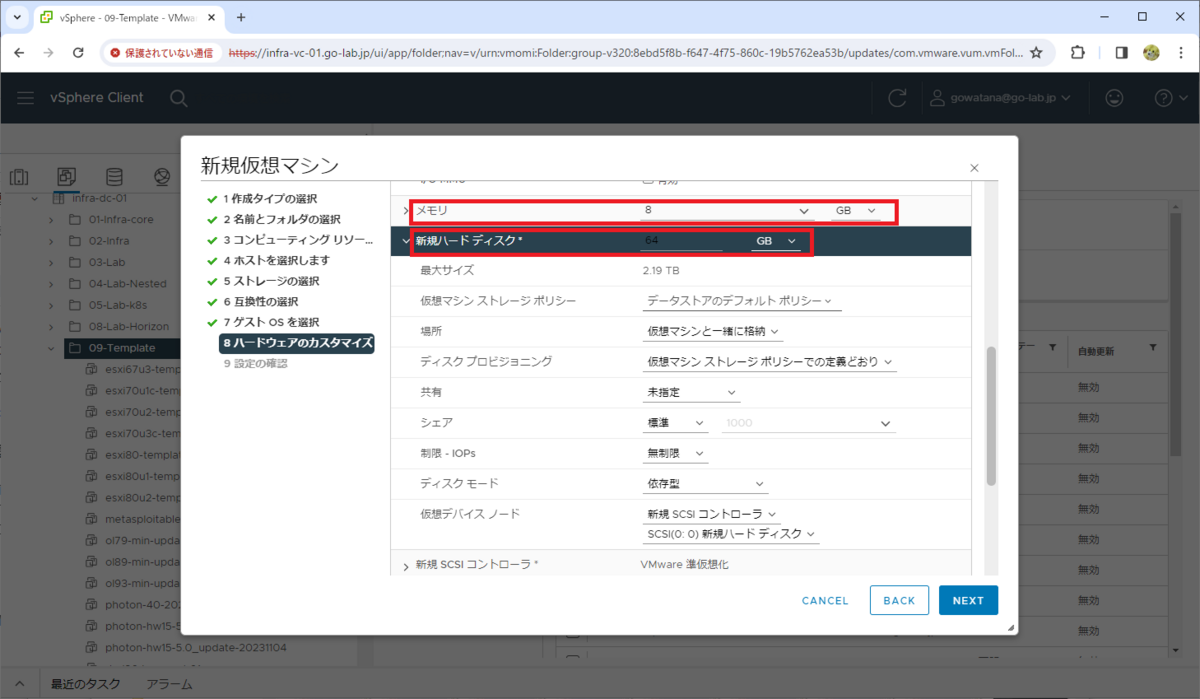Open the user account gowatana@go-lab.jp menu
The image size is (1200, 699).
point(1000,98)
